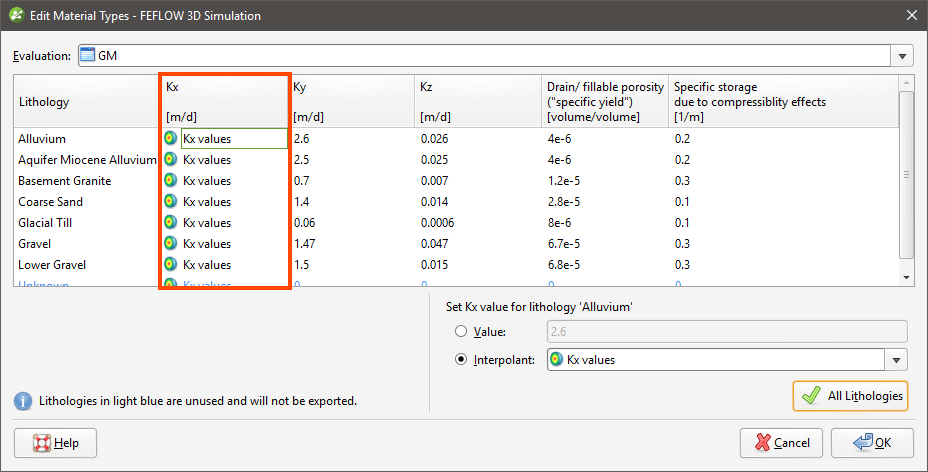Select the Ky cell for Coarse Sand
Image resolution: width=928 pixels, height=472 pixels.
click(x=352, y=202)
